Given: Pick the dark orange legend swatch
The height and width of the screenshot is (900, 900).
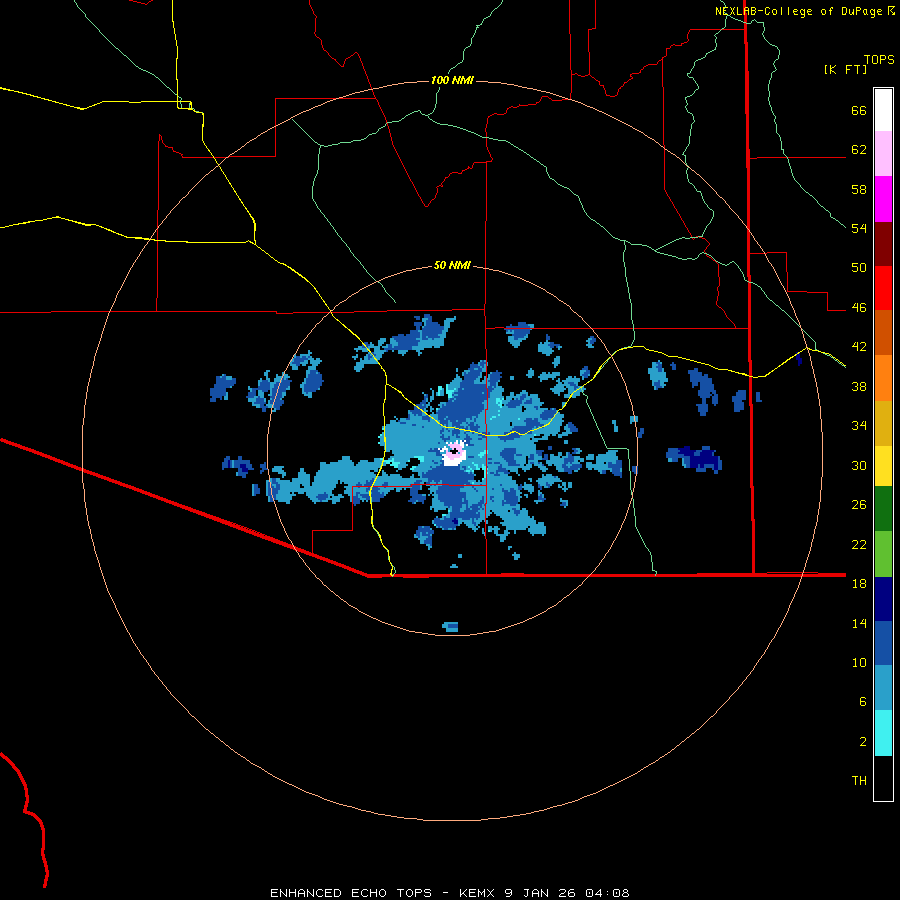Looking at the screenshot, I should (x=883, y=332).
